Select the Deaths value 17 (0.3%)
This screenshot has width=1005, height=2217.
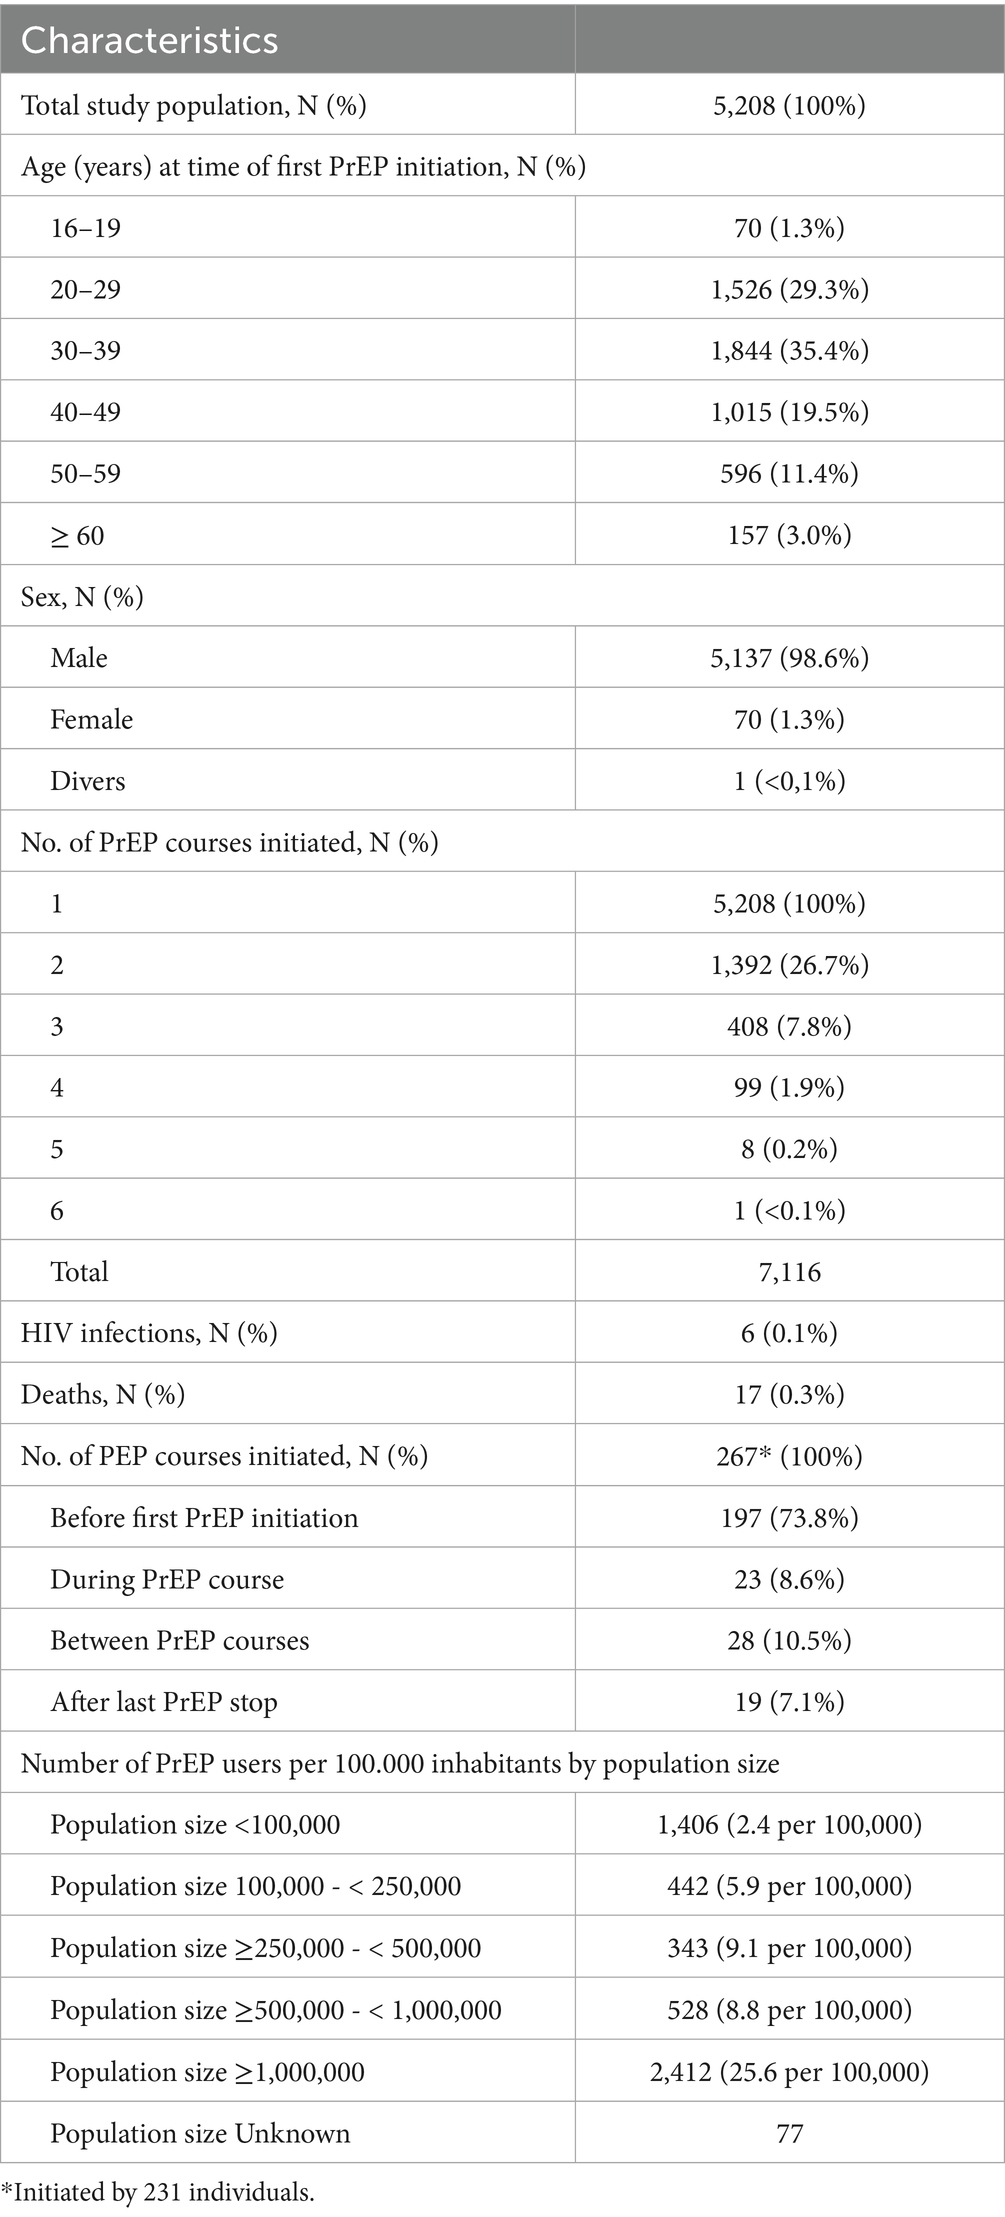point(789,1395)
